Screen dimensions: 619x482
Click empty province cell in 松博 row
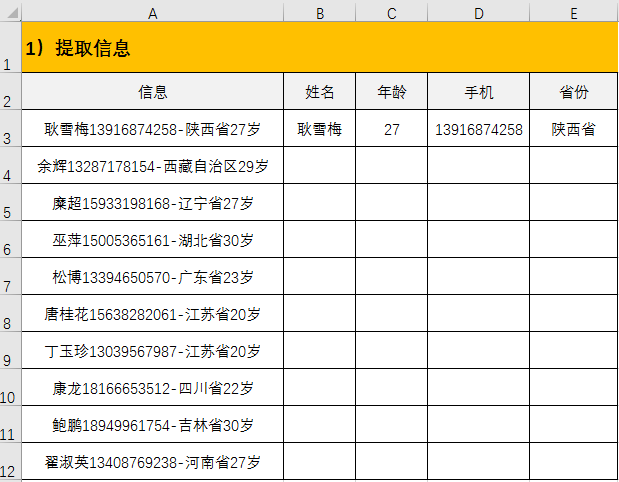click(574, 276)
